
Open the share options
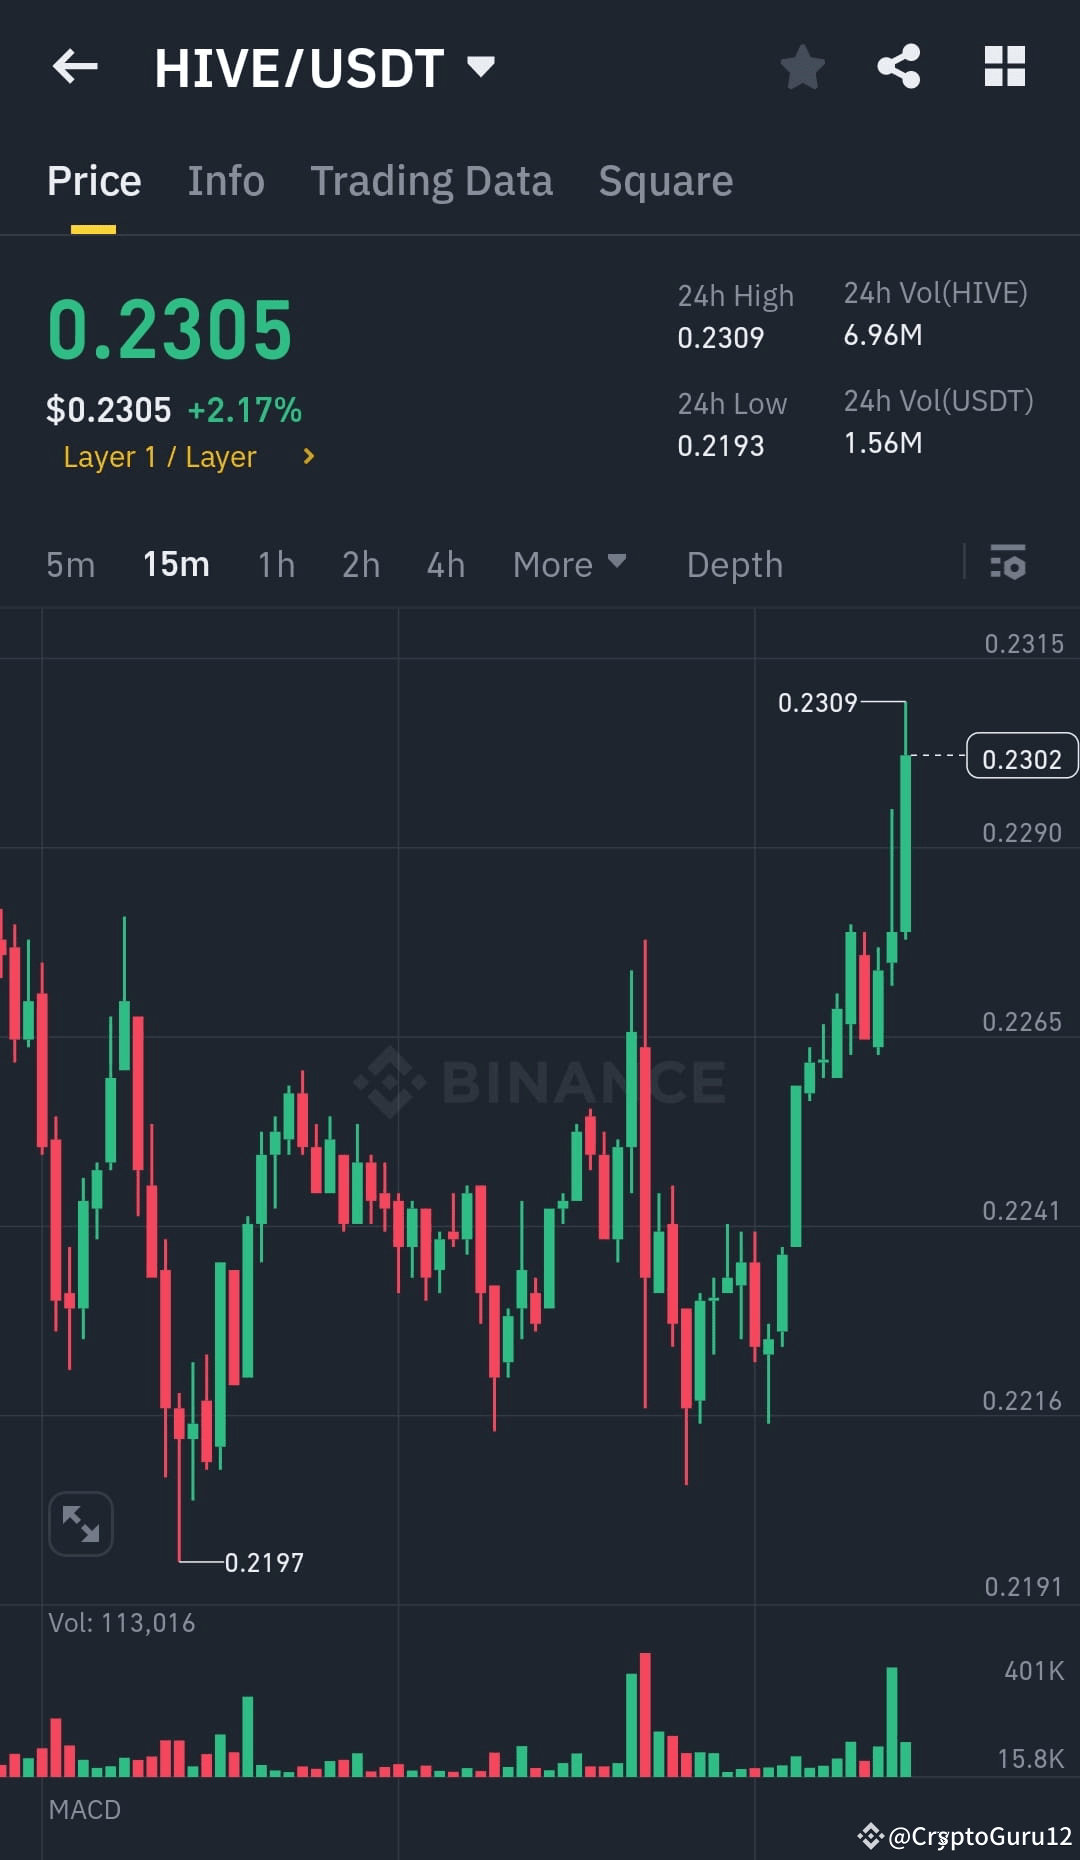point(899,66)
